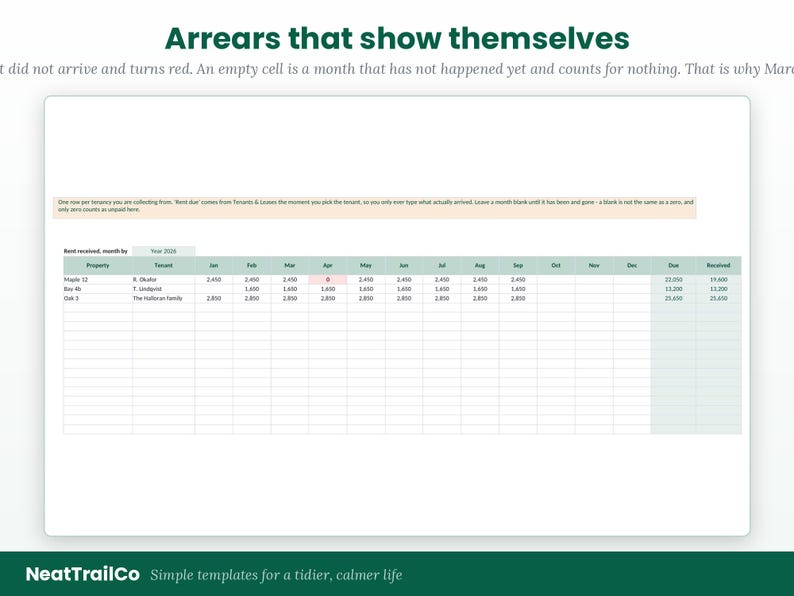Select the 'Bay 4b' property cell

98,289
